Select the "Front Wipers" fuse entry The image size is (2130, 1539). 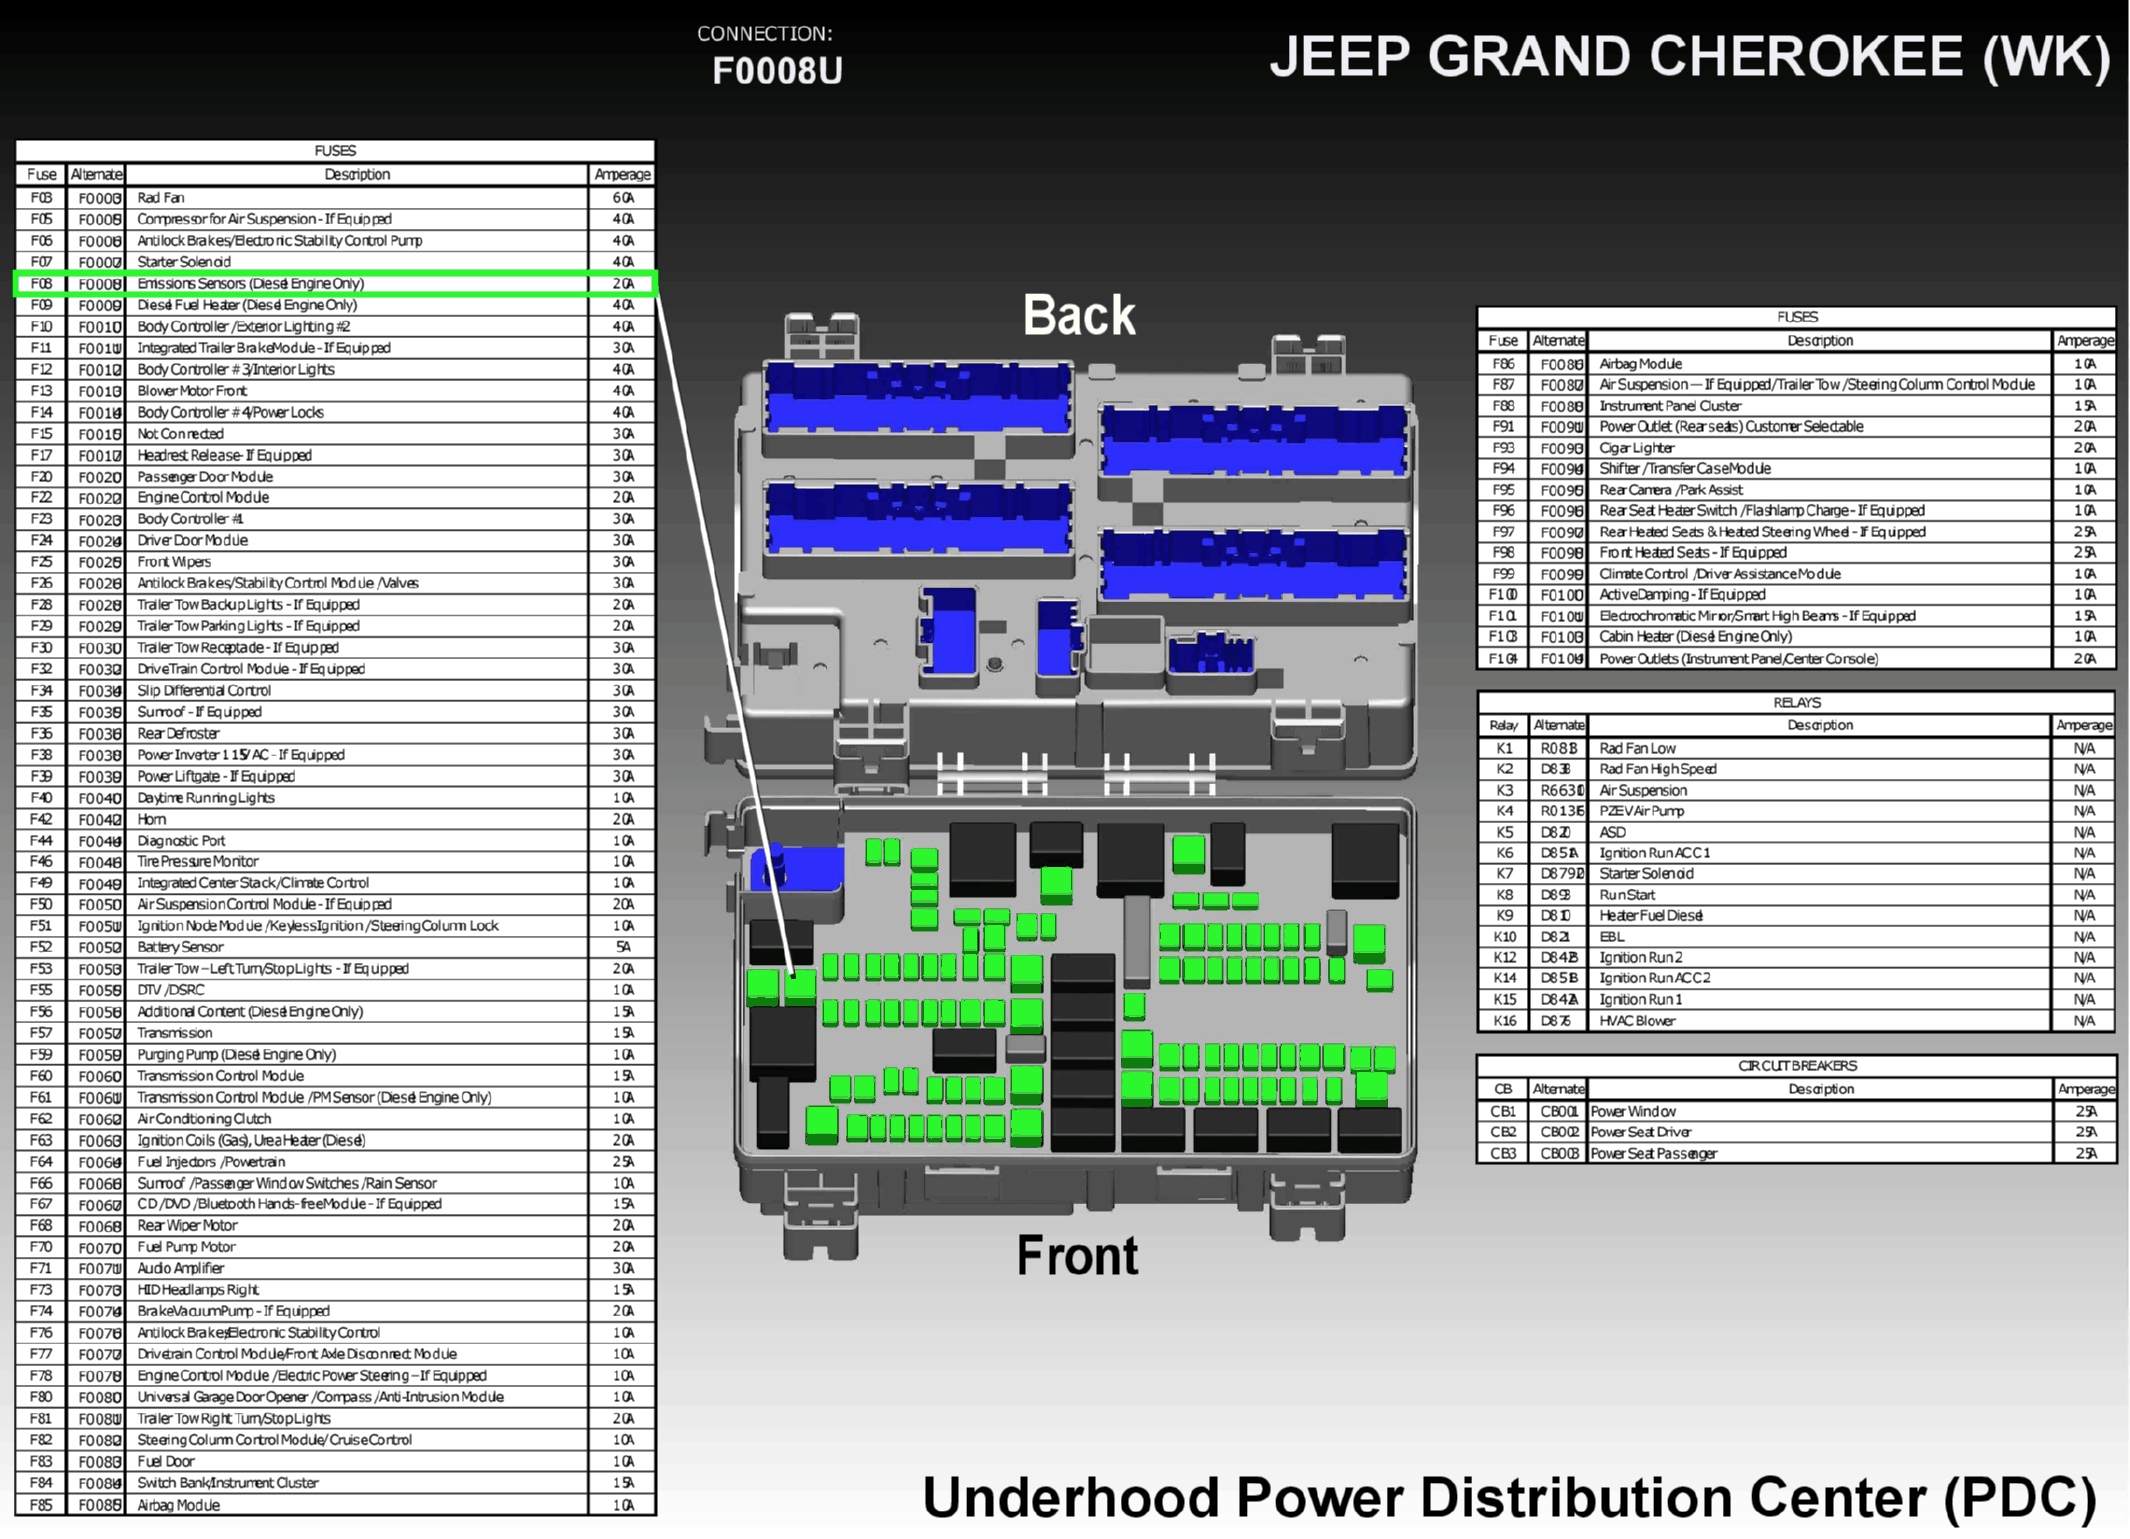coord(174,562)
